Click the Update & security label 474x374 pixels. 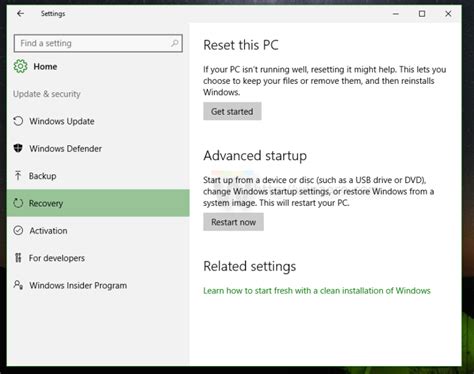coord(47,94)
